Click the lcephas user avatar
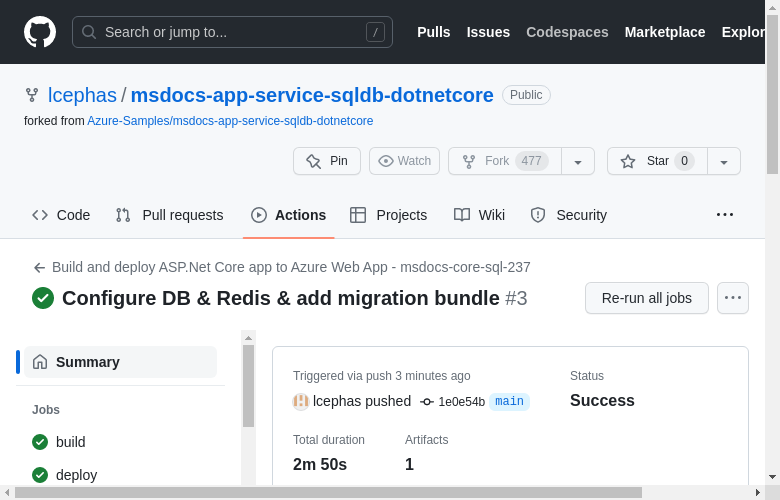 click(x=300, y=401)
